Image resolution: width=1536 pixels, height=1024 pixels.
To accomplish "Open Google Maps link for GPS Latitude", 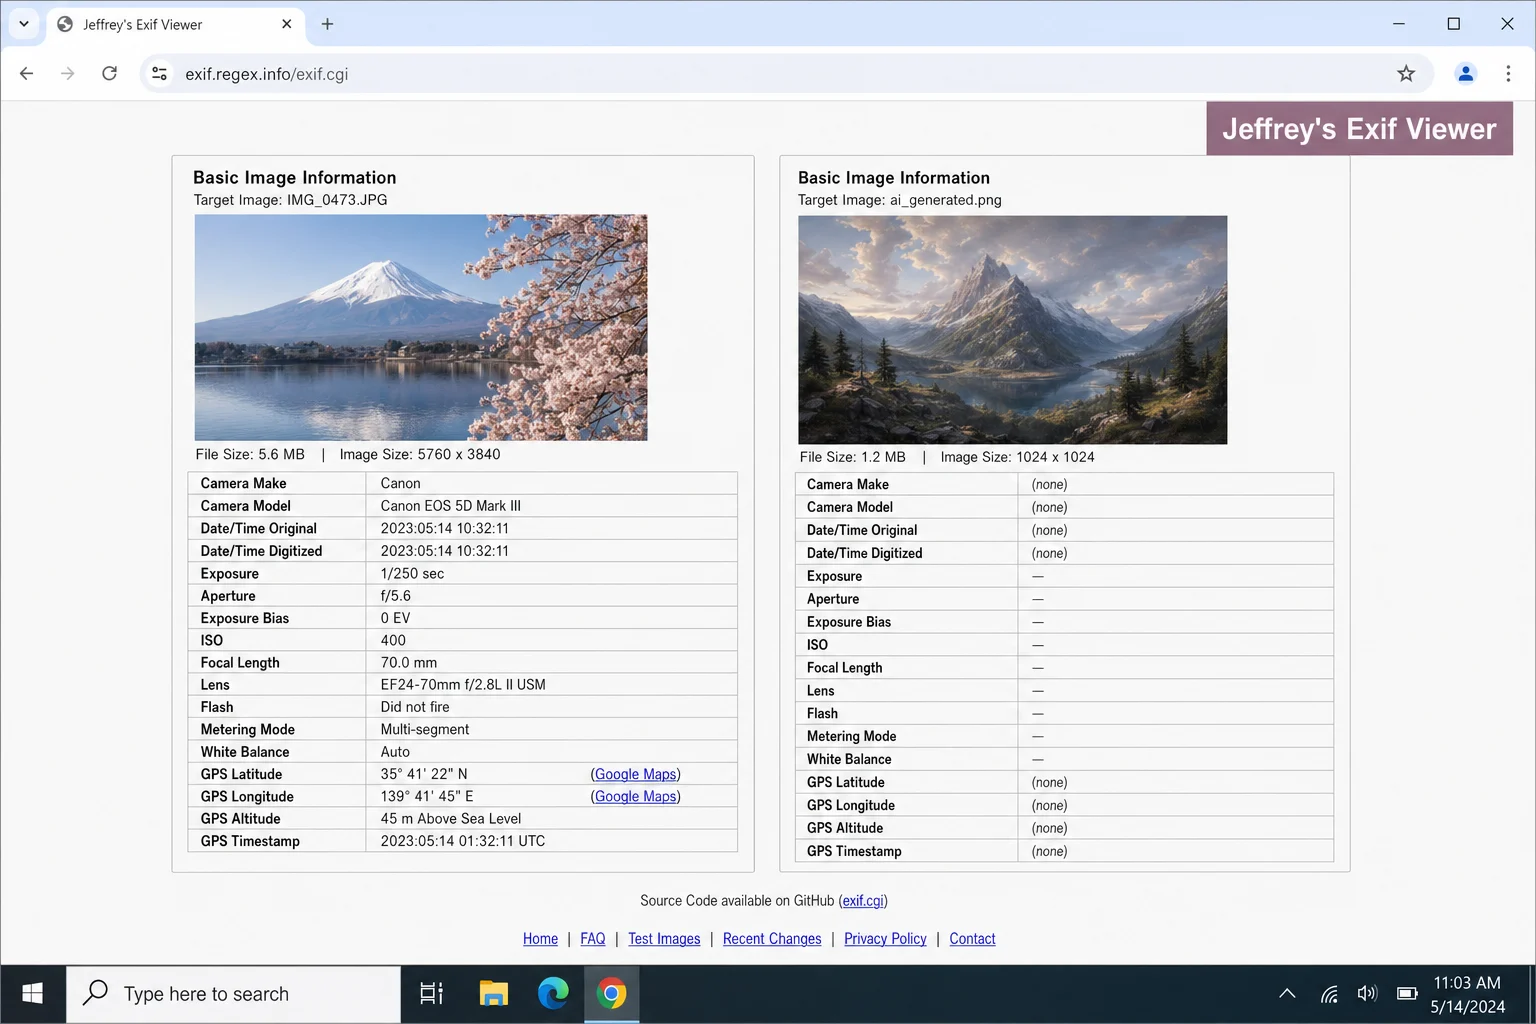I will (x=635, y=774).
